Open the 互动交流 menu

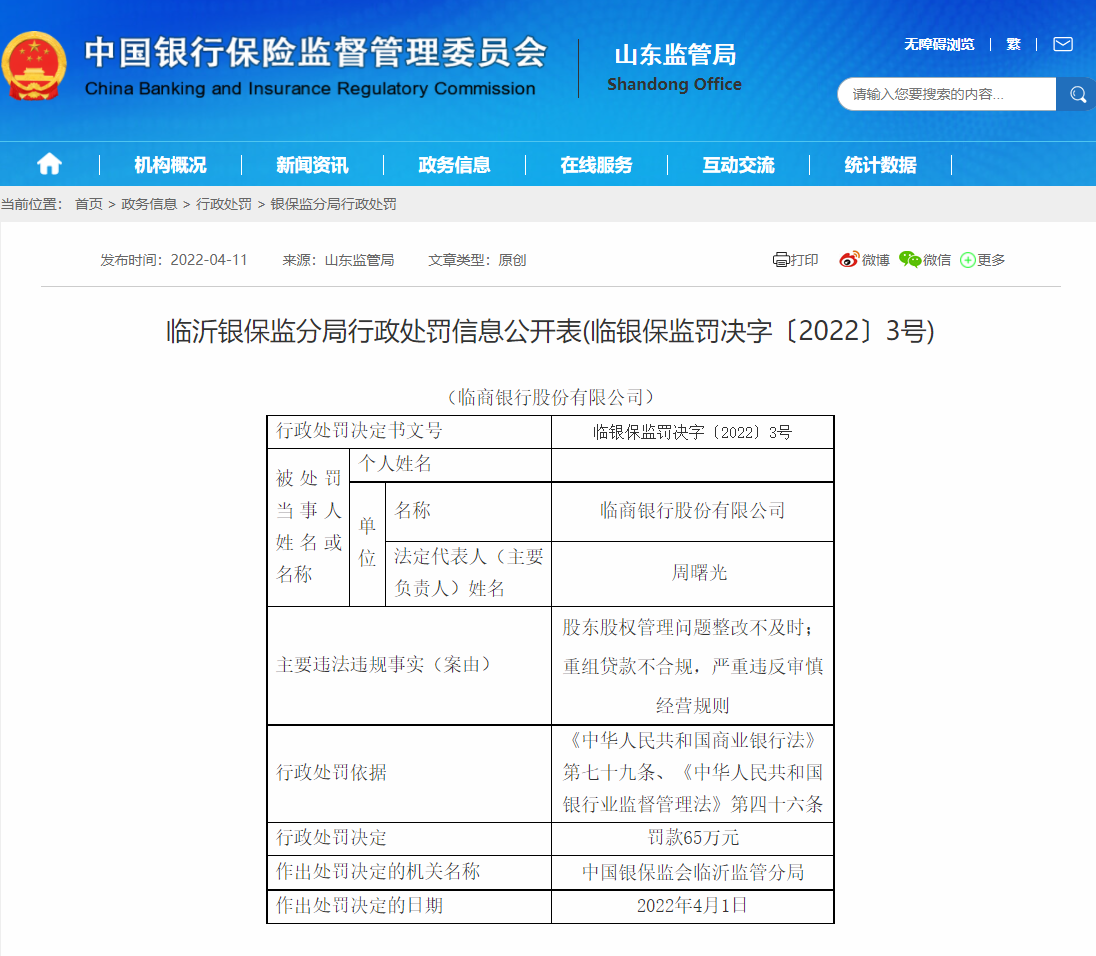[739, 164]
